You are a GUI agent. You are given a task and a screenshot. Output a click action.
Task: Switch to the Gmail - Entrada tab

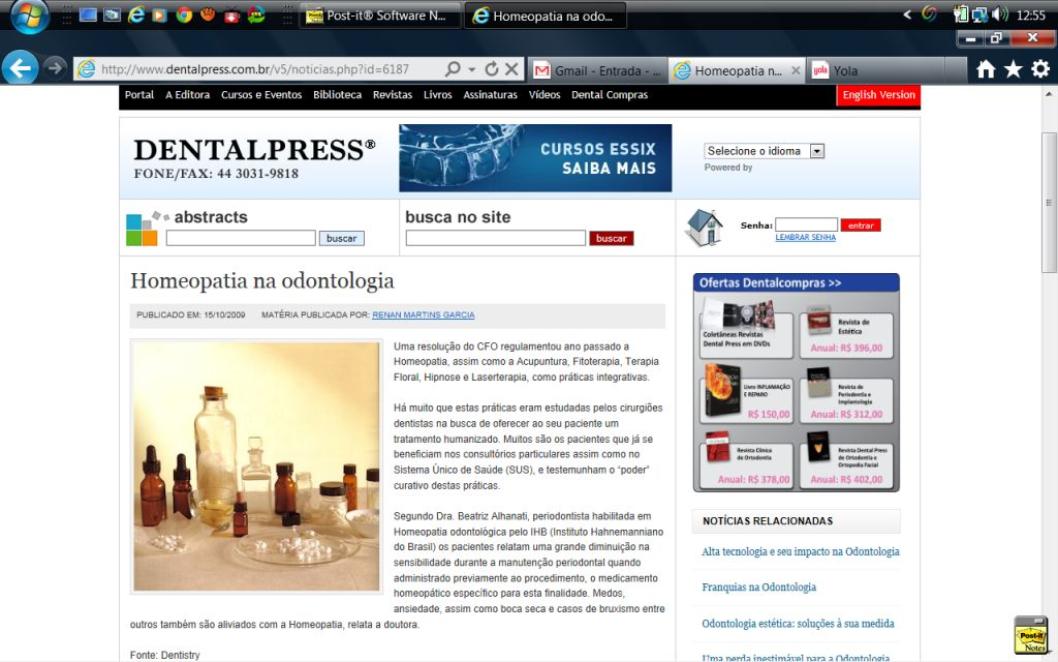pyautogui.click(x=599, y=71)
